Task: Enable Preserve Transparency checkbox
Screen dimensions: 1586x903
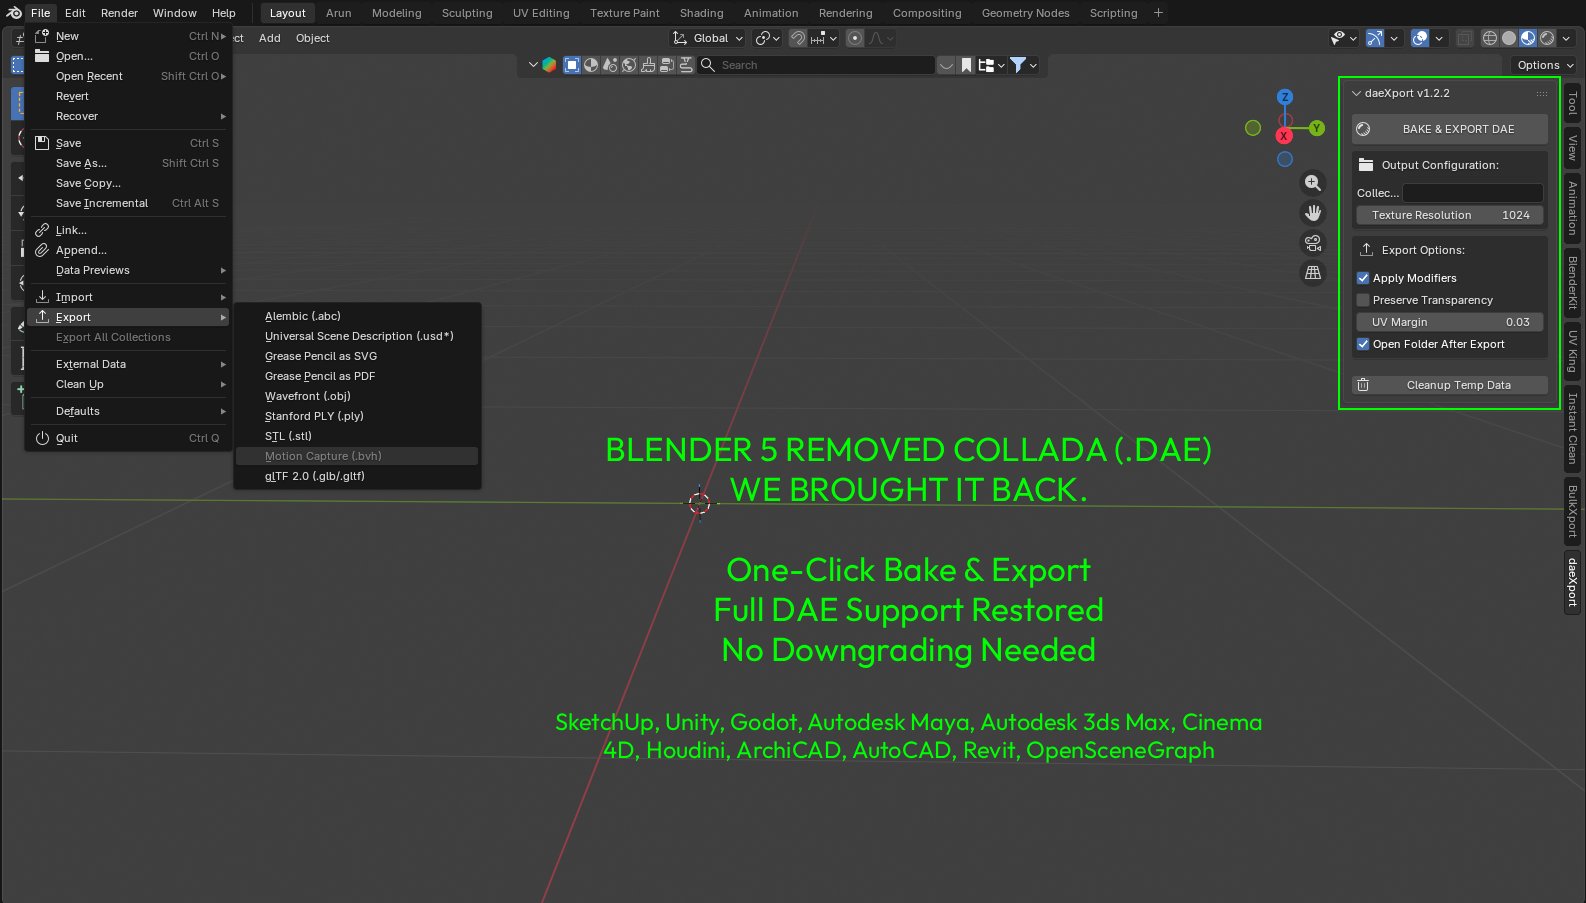Action: [x=1363, y=300]
